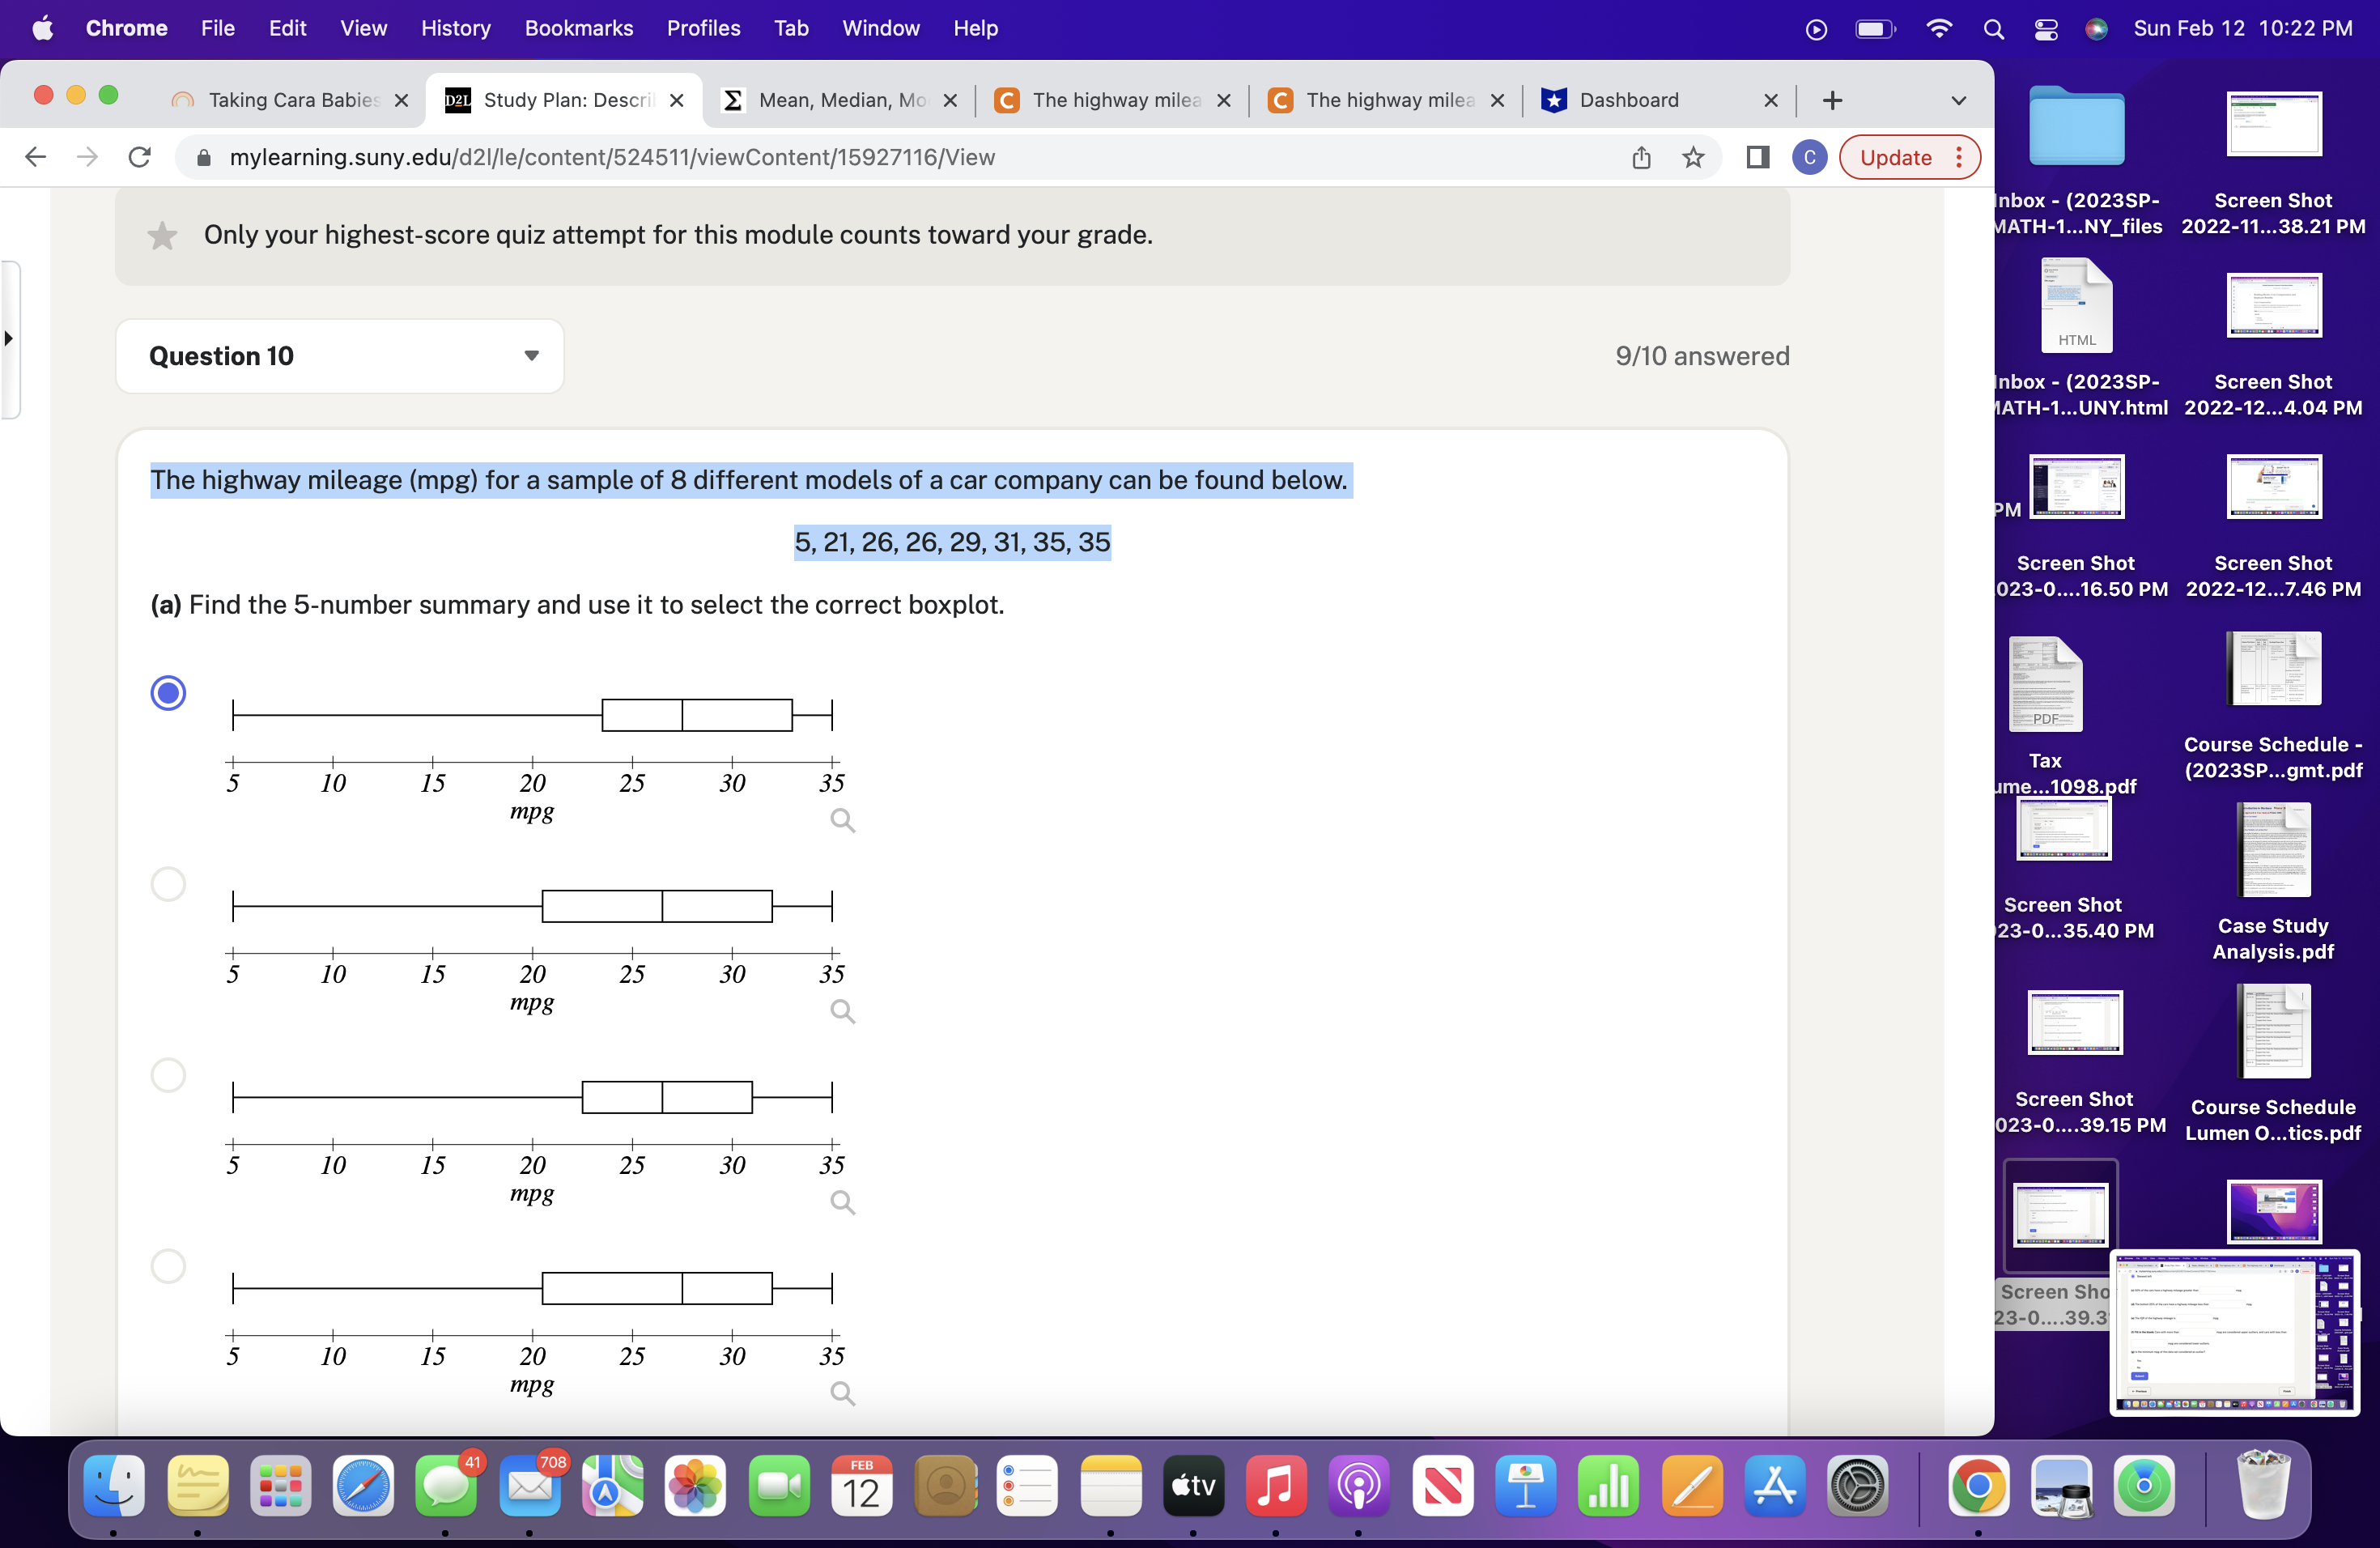Choose the last boxplot option
This screenshot has width=2380, height=1548.
click(x=168, y=1267)
